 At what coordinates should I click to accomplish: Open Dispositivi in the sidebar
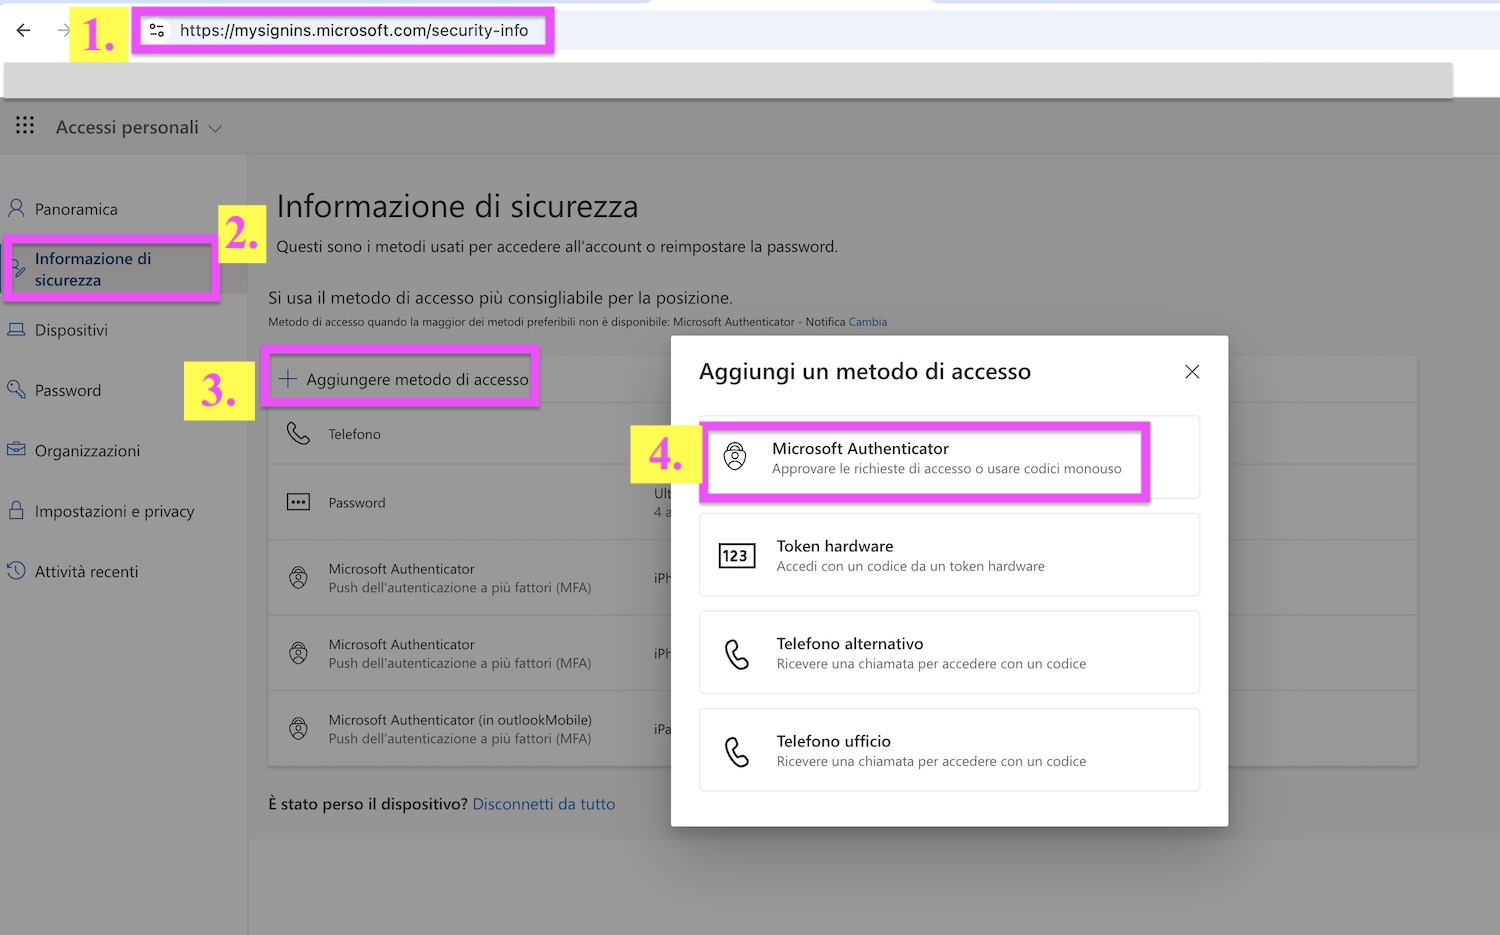[71, 330]
